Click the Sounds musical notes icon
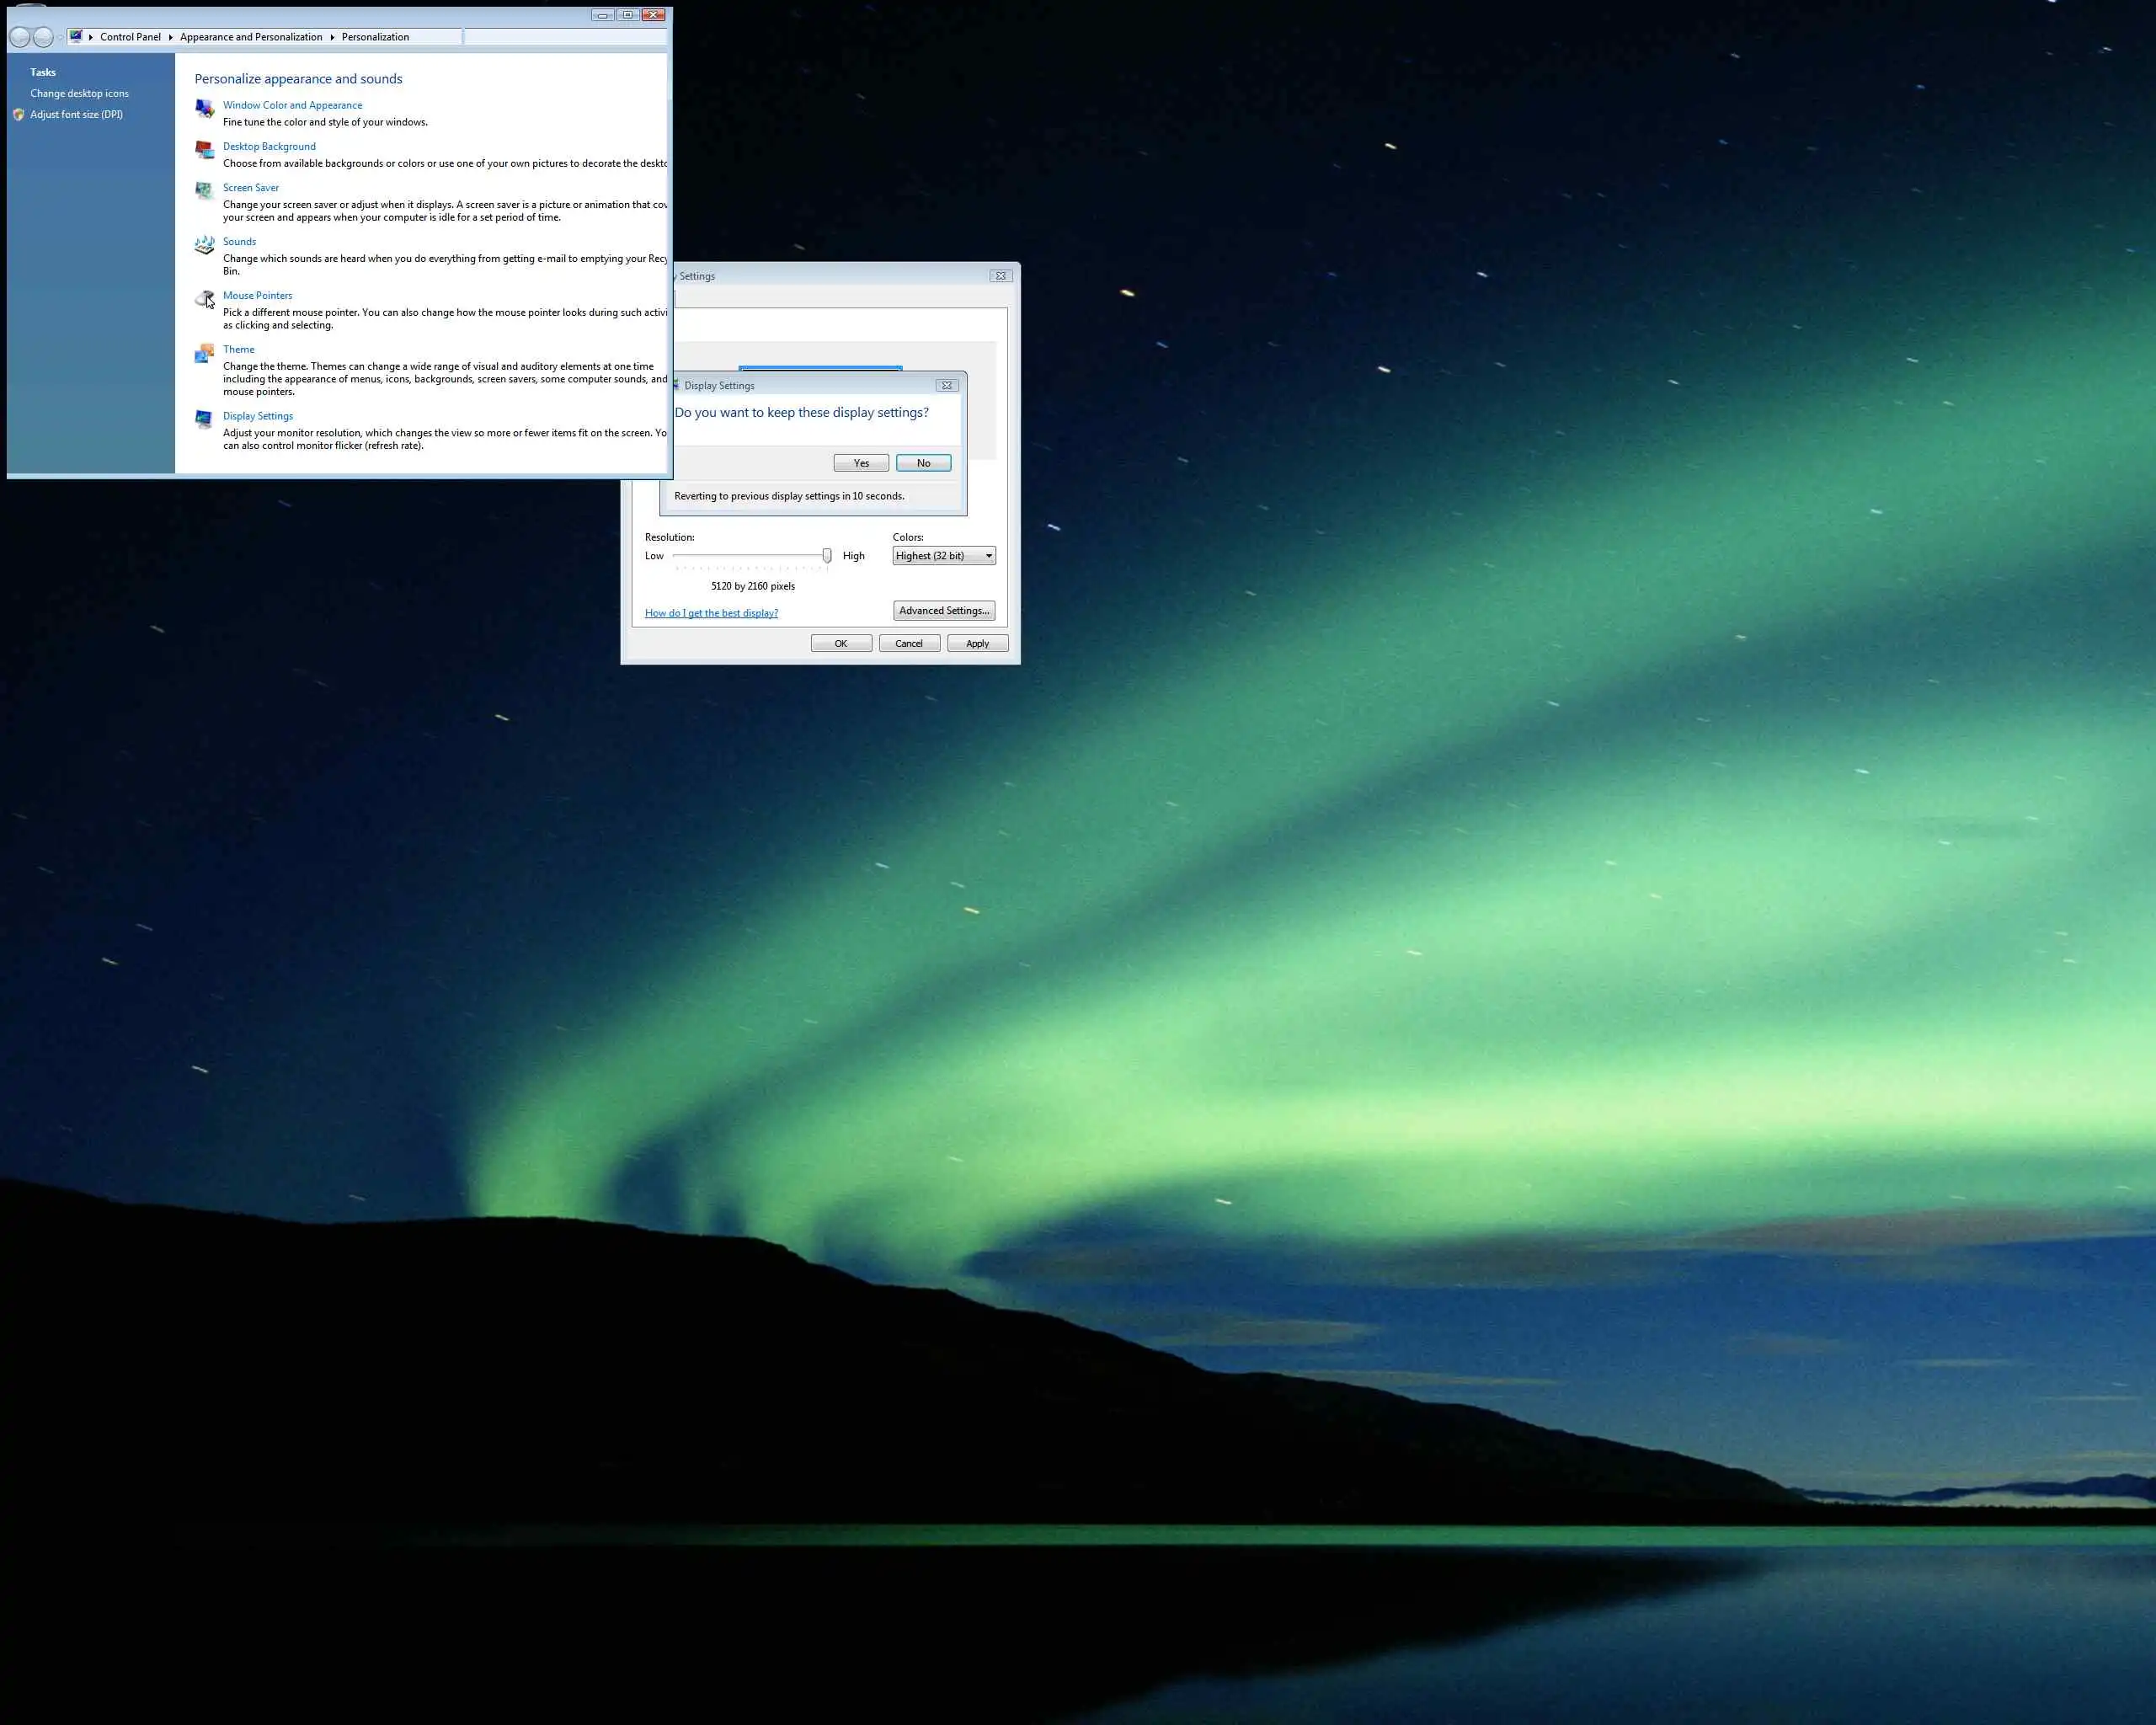Image resolution: width=2156 pixels, height=1725 pixels. click(204, 245)
